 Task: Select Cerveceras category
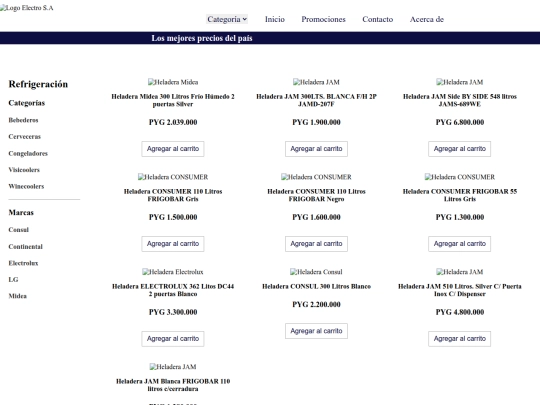24,137
